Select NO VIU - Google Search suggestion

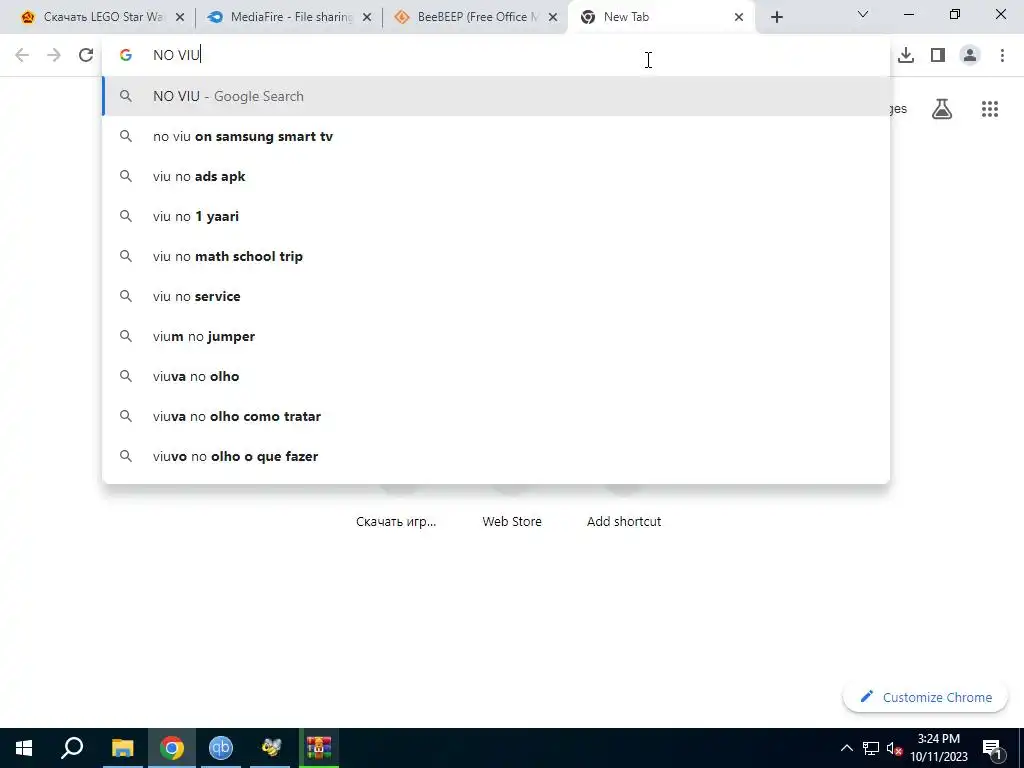tap(496, 96)
